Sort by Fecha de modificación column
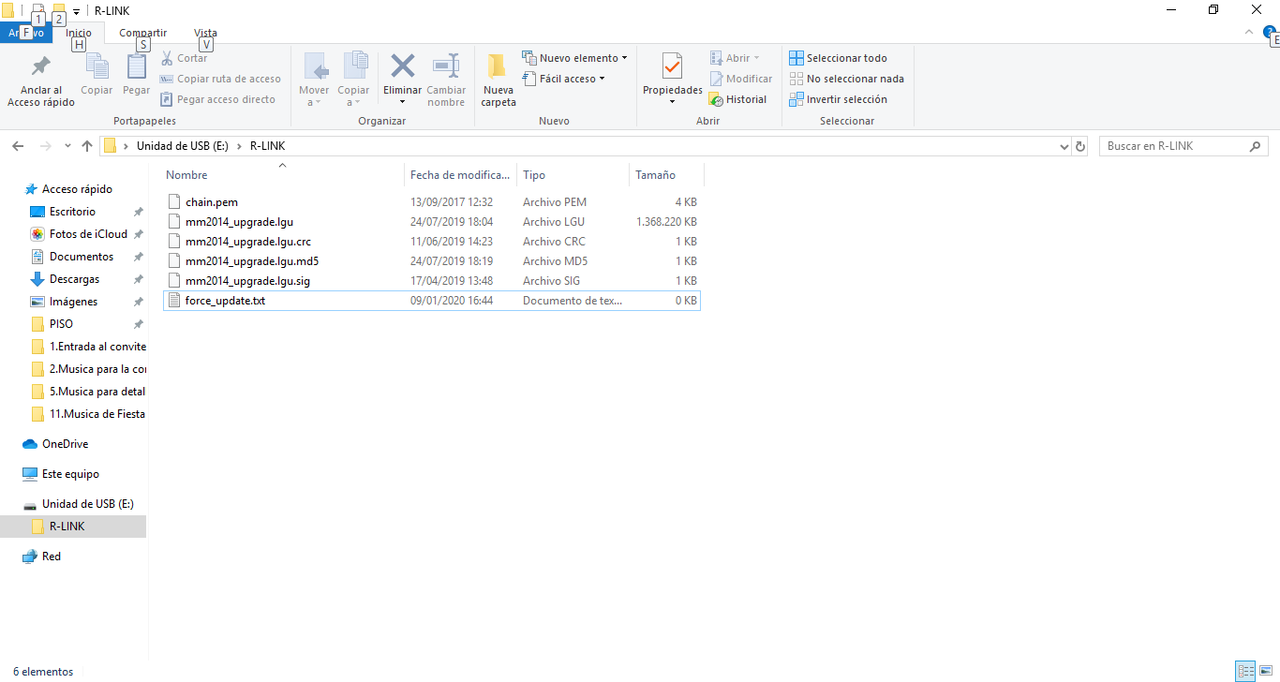The height and width of the screenshot is (682, 1280). coord(459,175)
